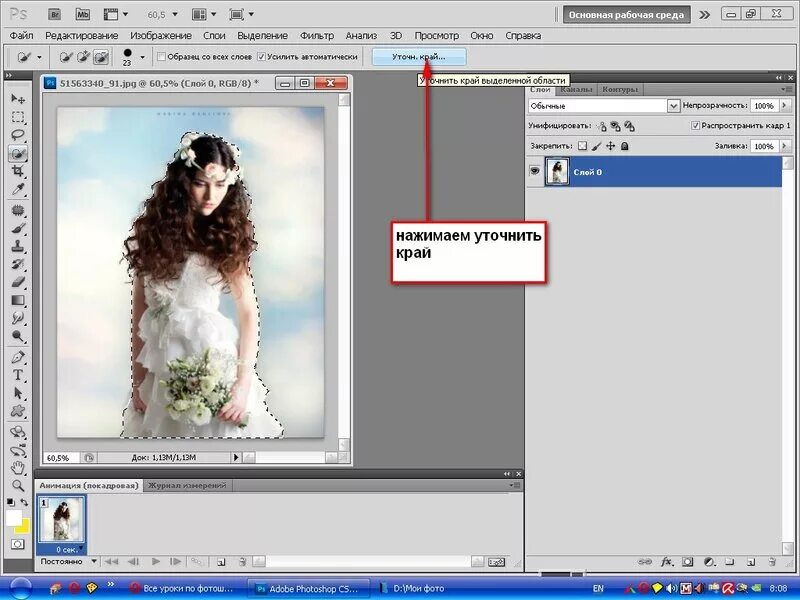Screen dimensions: 800x600
Task: Toggle 'Усилить автоматически' checkbox
Action: 261,57
